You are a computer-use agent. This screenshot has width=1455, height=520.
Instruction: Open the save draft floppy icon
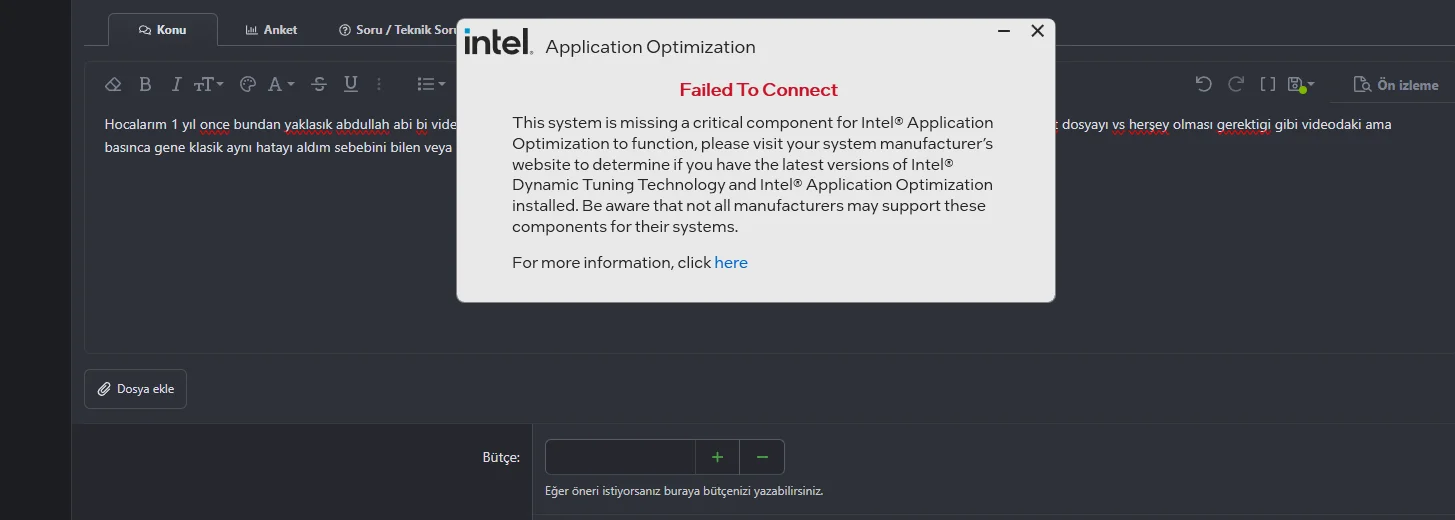[x=1300, y=84]
